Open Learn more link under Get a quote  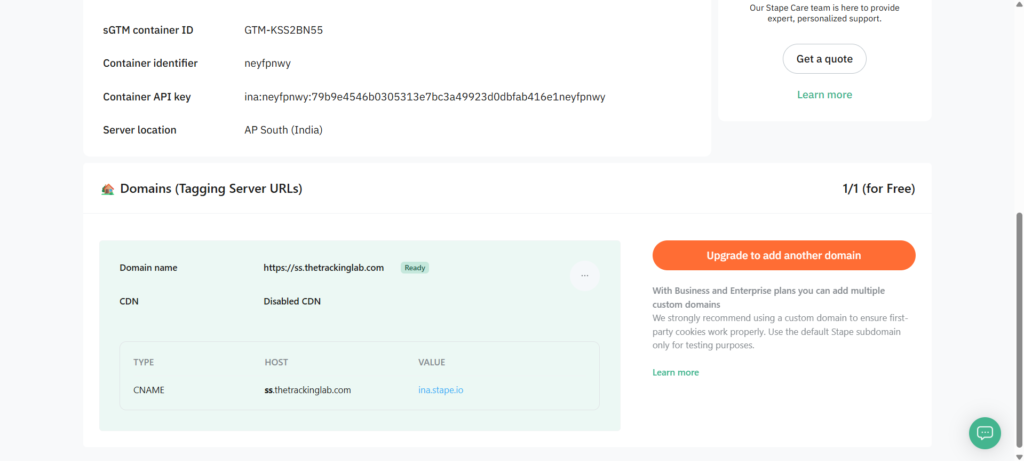pyautogui.click(x=824, y=95)
